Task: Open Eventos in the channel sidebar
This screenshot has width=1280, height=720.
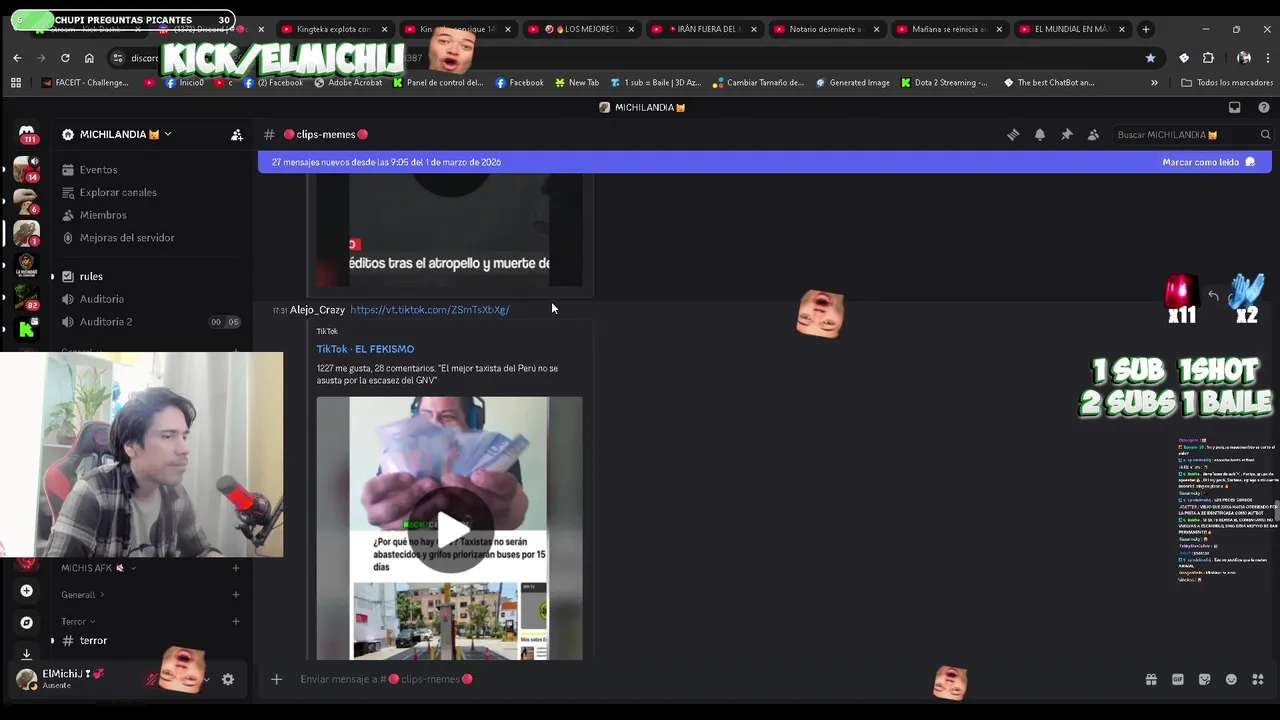Action: [98, 170]
